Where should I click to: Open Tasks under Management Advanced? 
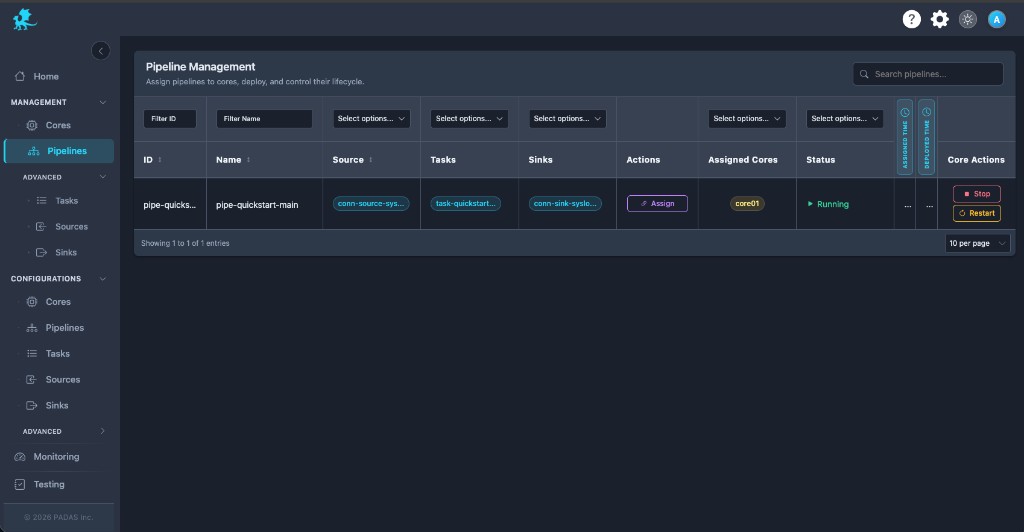[x=59, y=200]
